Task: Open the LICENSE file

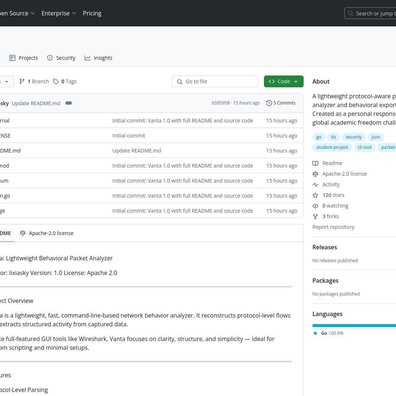Action: 5,136
